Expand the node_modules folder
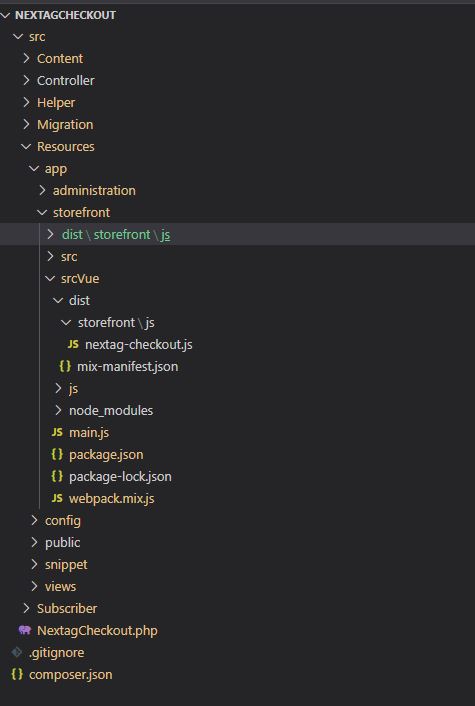This screenshot has width=475, height=706. tap(58, 410)
